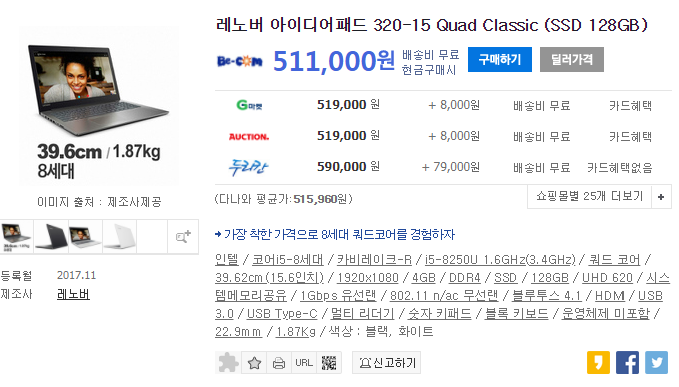Open image zoom magnifier icon
This screenshot has width=679, height=387.
click(183, 237)
